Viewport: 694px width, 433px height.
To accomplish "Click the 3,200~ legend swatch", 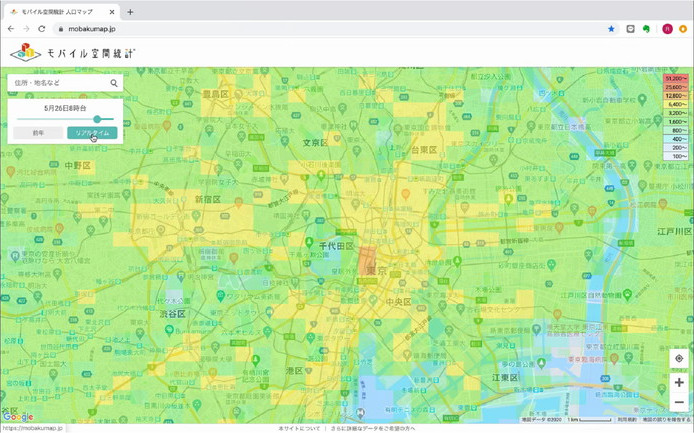I will tap(675, 113).
